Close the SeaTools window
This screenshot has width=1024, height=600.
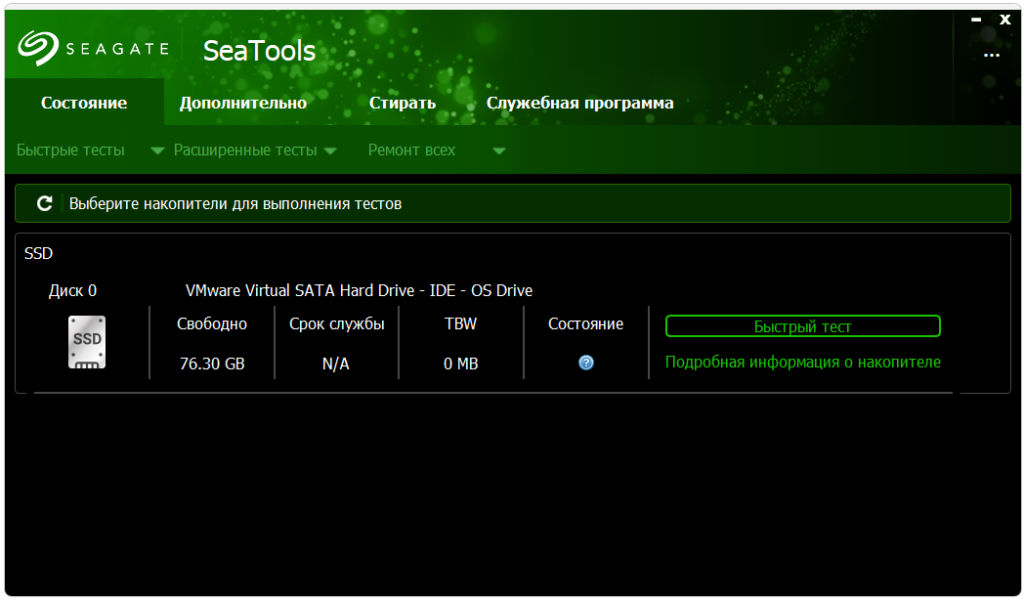(1005, 20)
